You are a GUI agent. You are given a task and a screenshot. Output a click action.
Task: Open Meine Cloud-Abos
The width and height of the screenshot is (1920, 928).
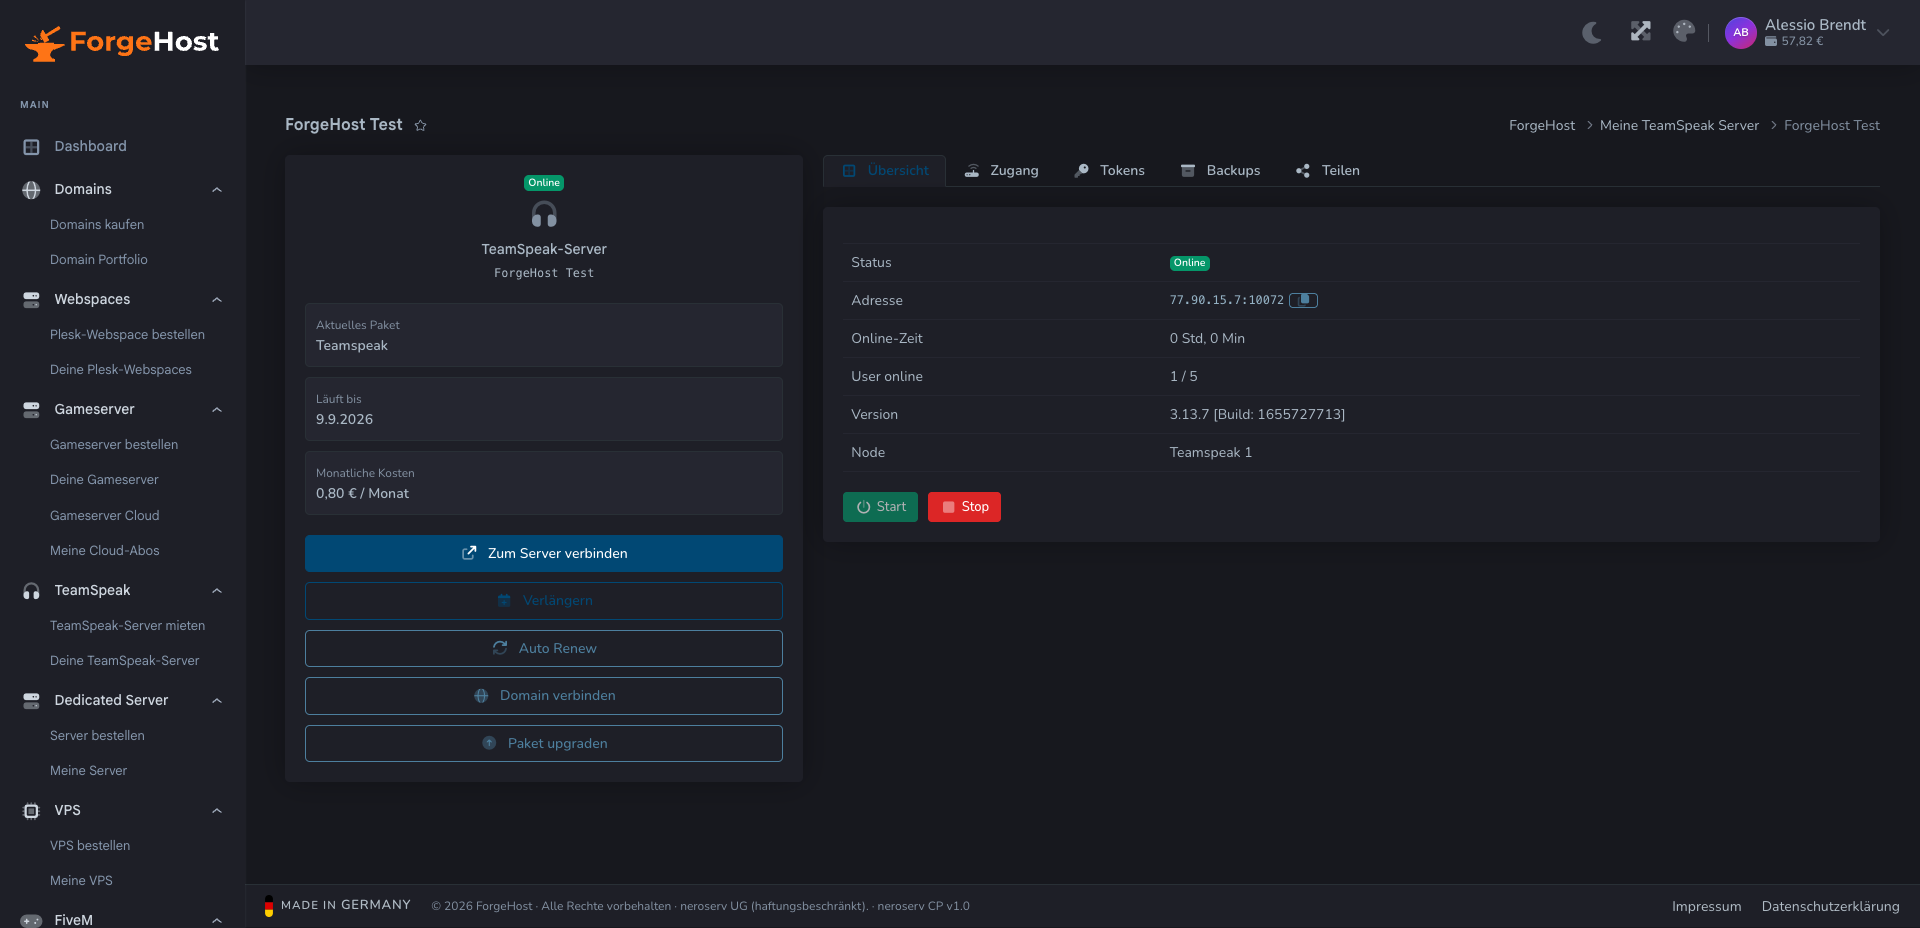pyautogui.click(x=105, y=551)
